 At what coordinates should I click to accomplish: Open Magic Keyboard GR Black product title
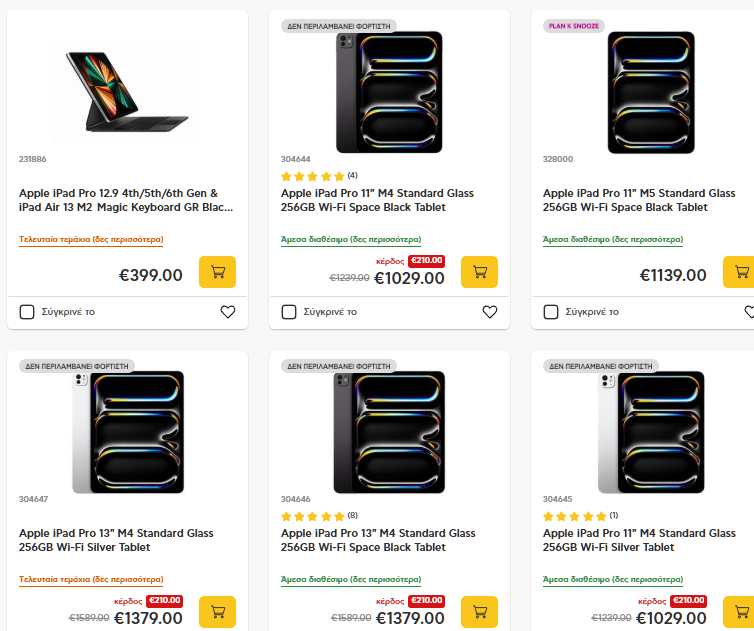pos(126,200)
